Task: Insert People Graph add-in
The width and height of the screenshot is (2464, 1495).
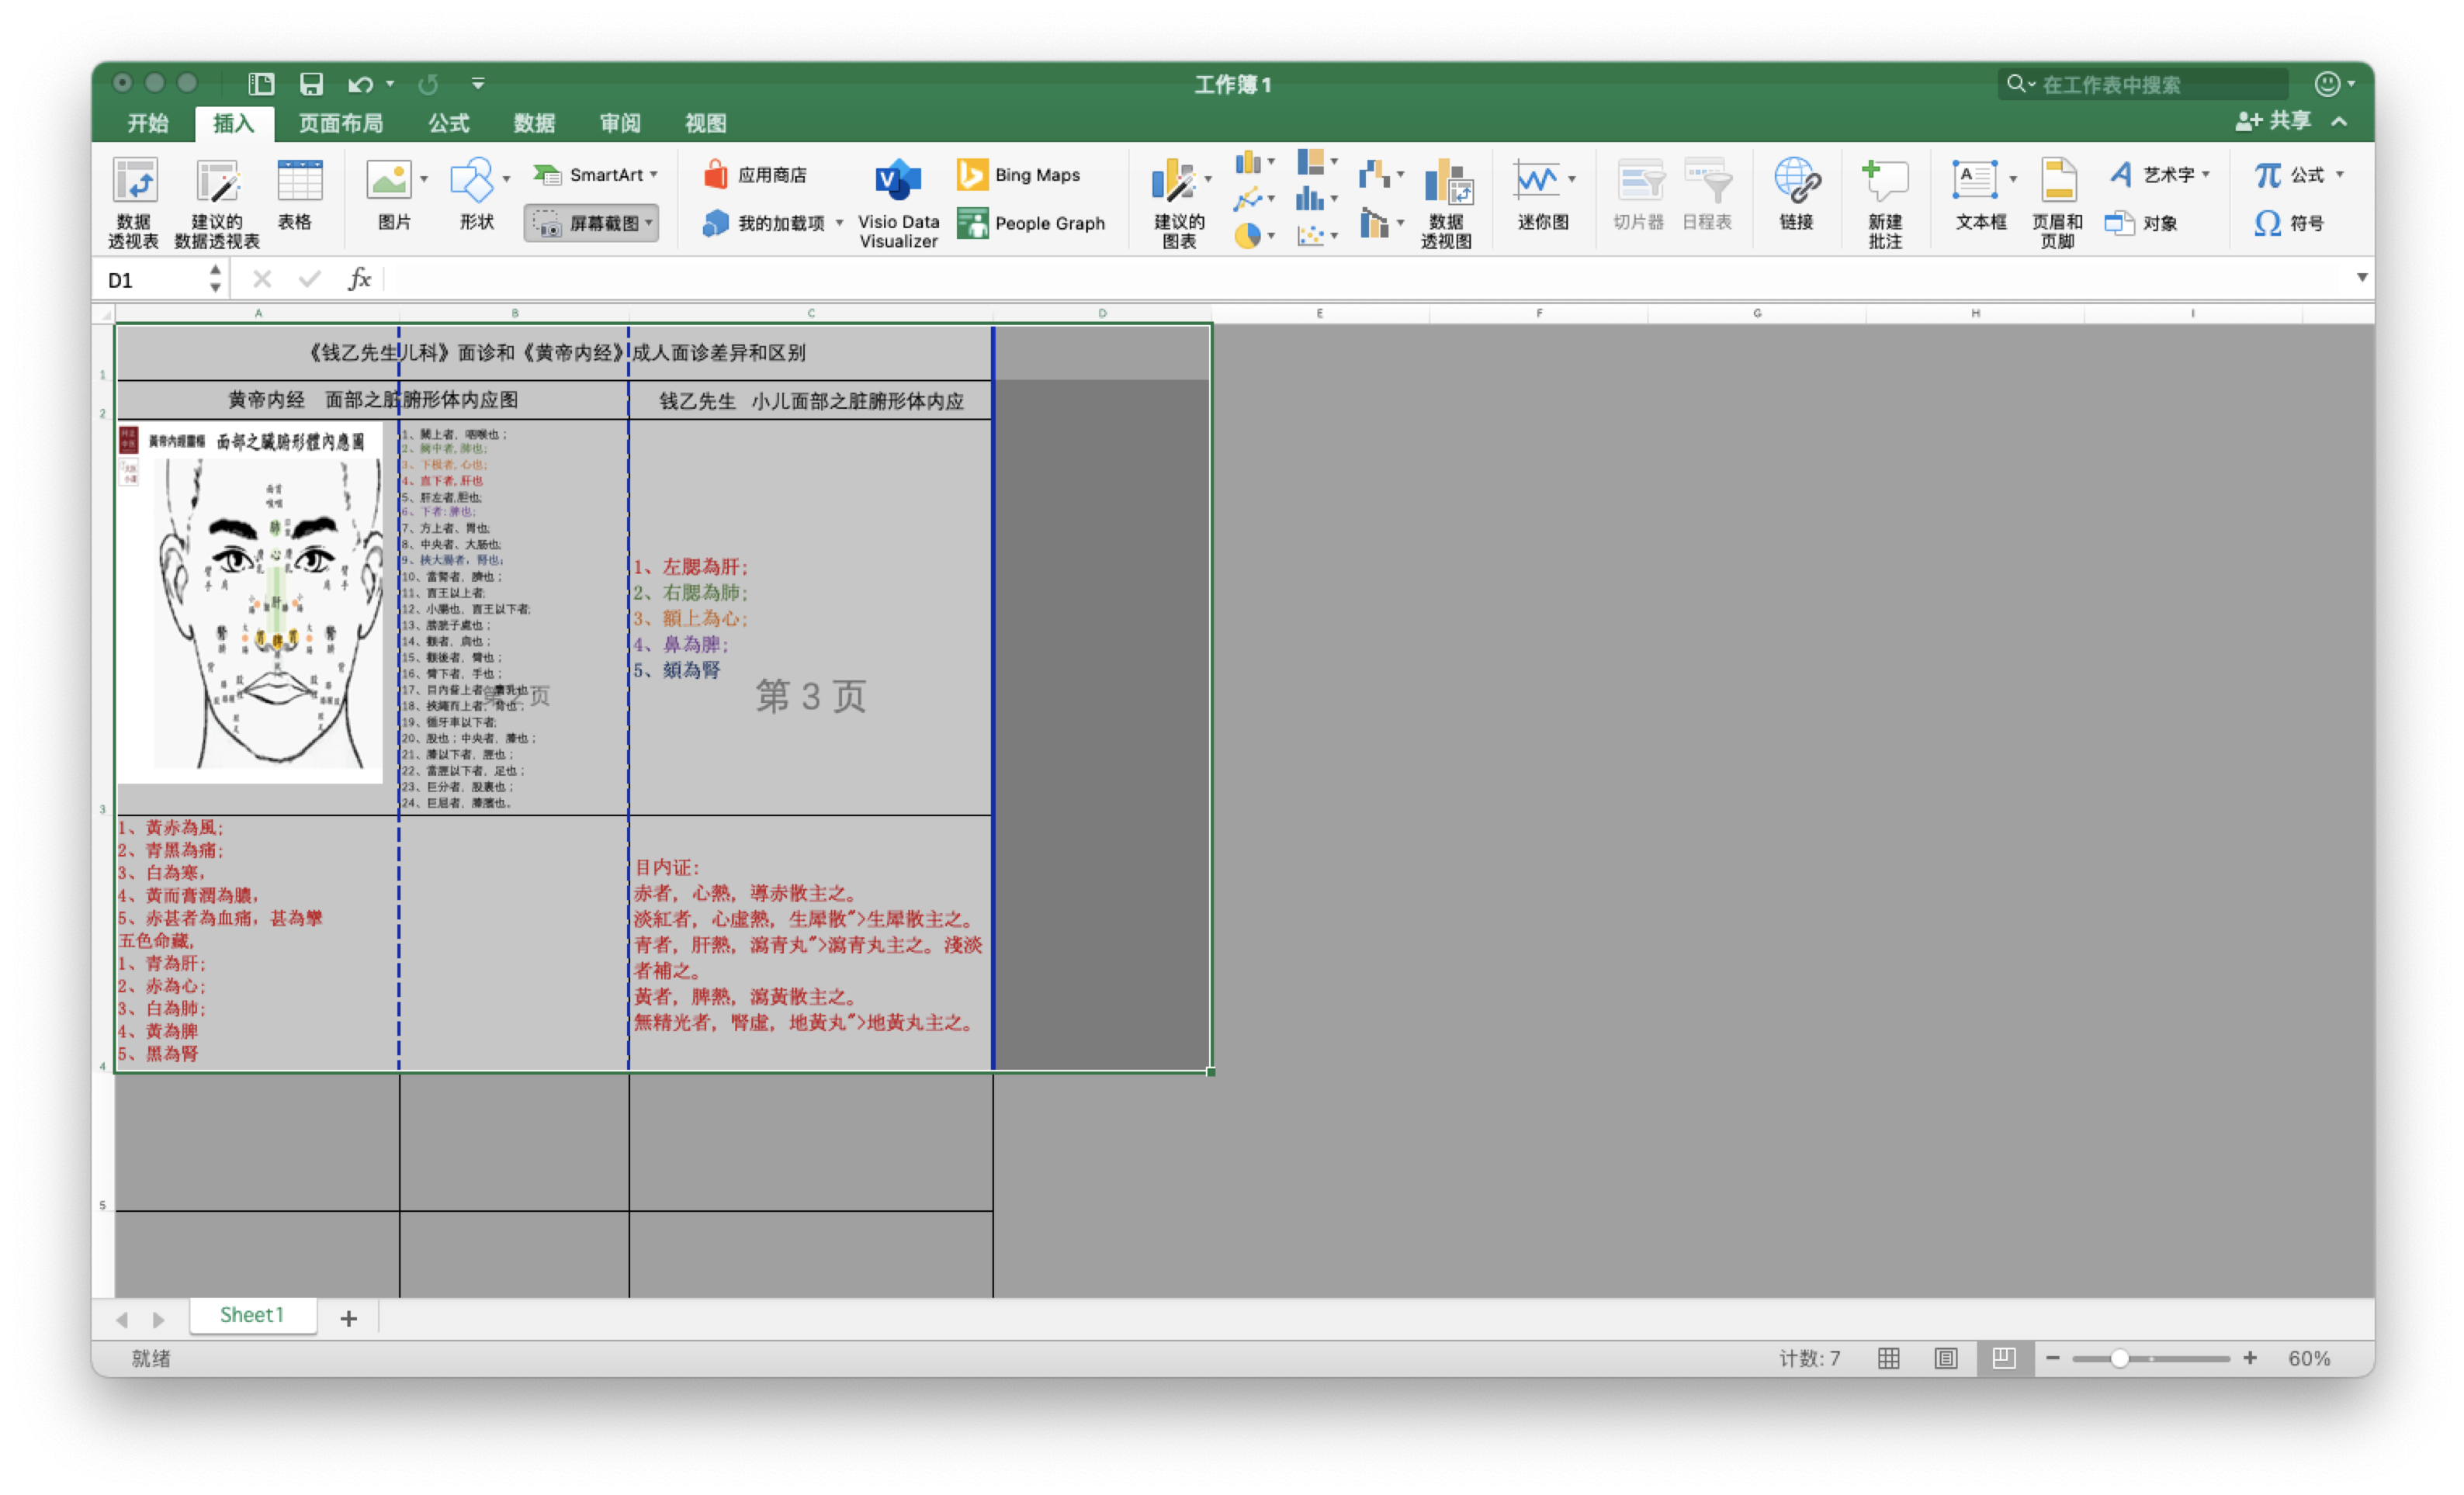Action: (1031, 223)
